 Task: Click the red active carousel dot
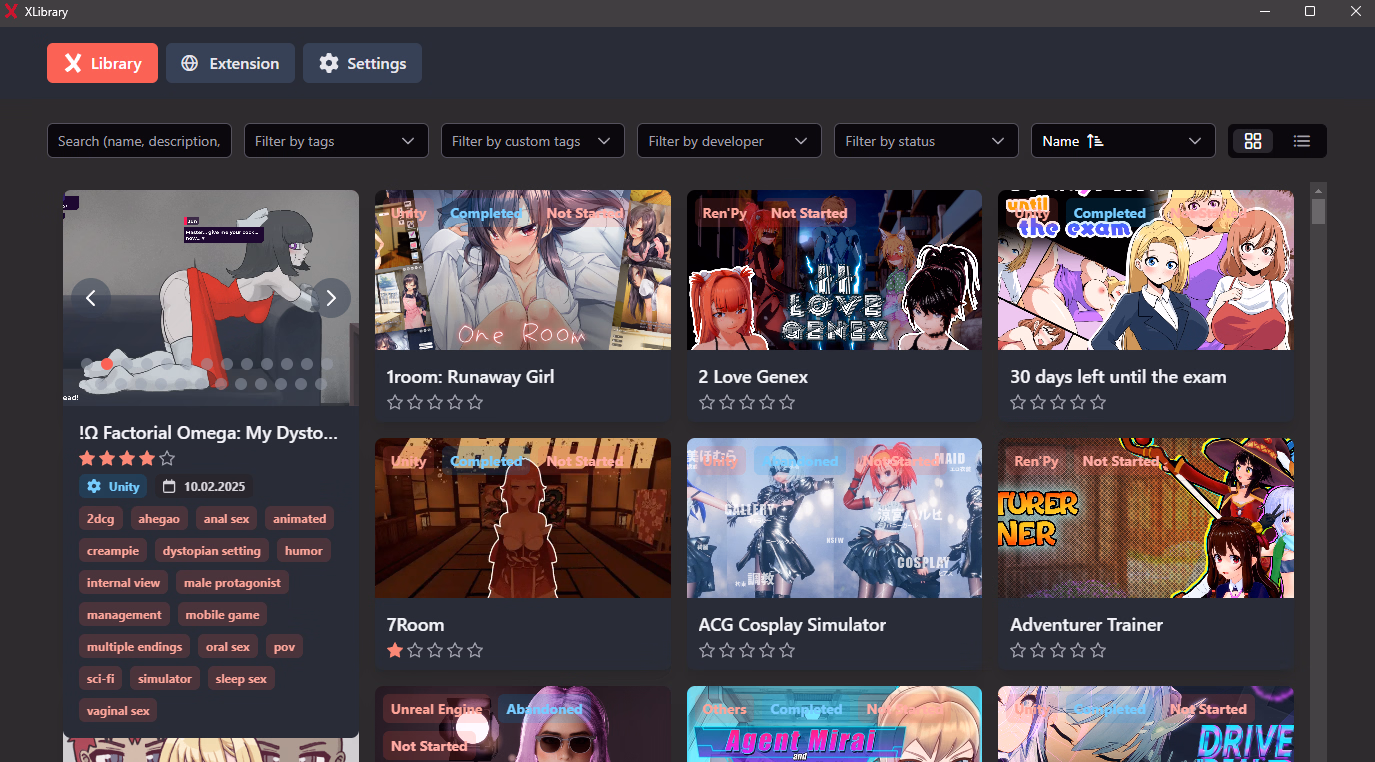(x=107, y=364)
